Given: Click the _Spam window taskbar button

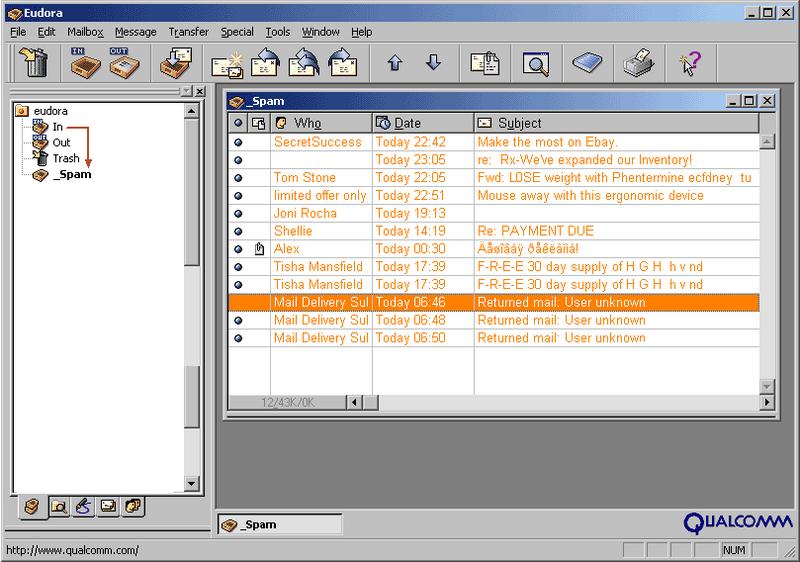Looking at the screenshot, I should pos(280,524).
